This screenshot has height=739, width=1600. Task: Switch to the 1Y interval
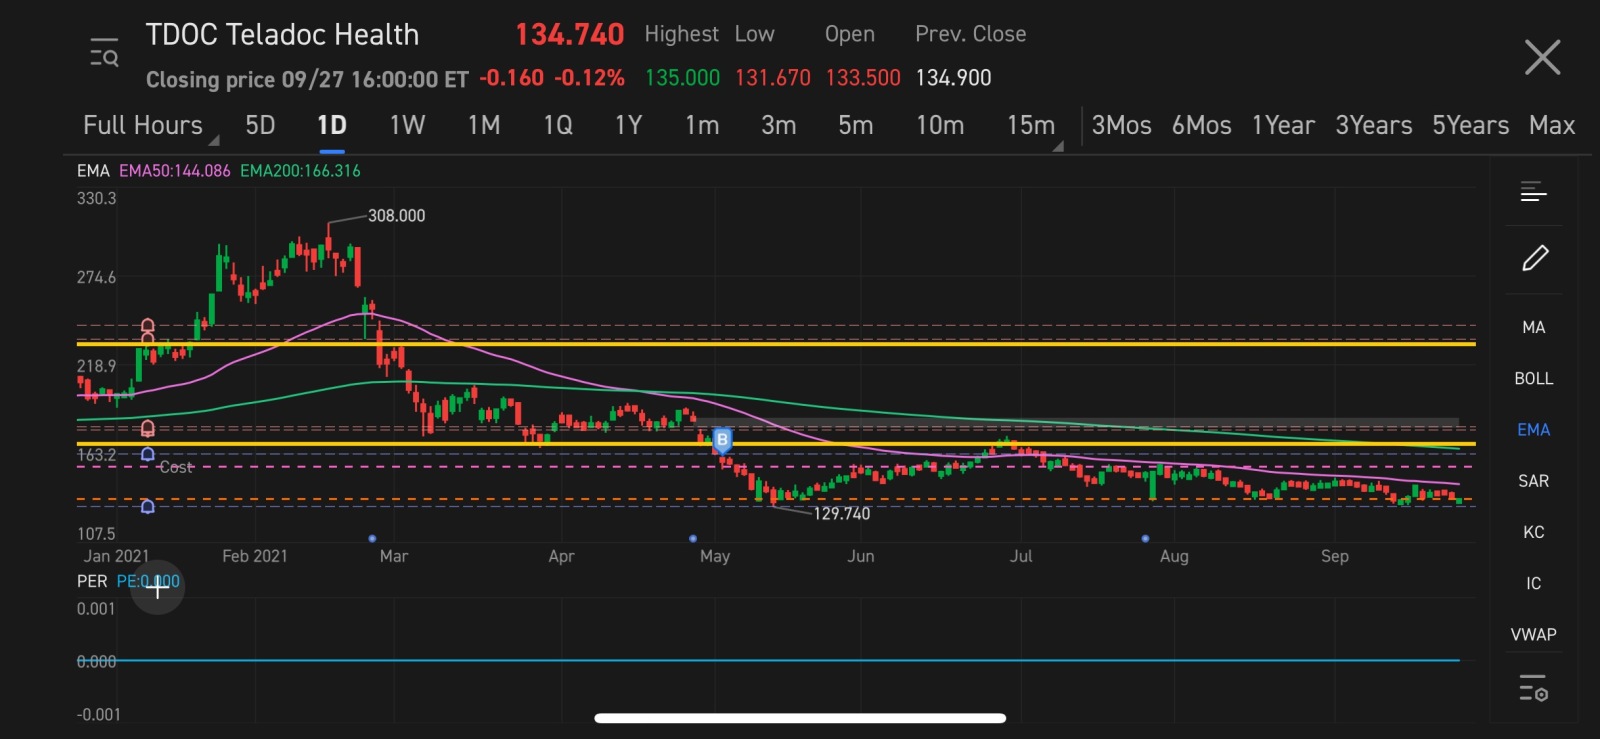pyautogui.click(x=628, y=125)
